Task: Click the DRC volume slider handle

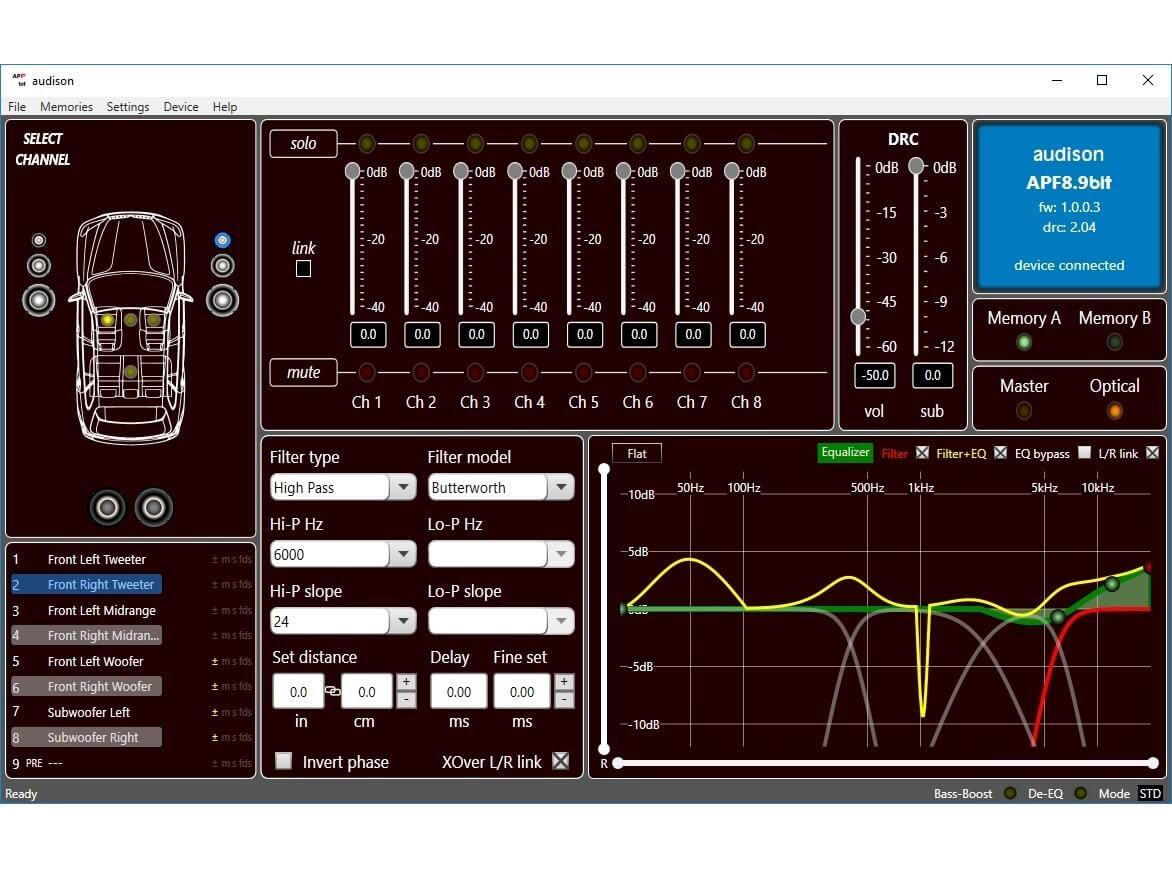Action: pos(858,317)
